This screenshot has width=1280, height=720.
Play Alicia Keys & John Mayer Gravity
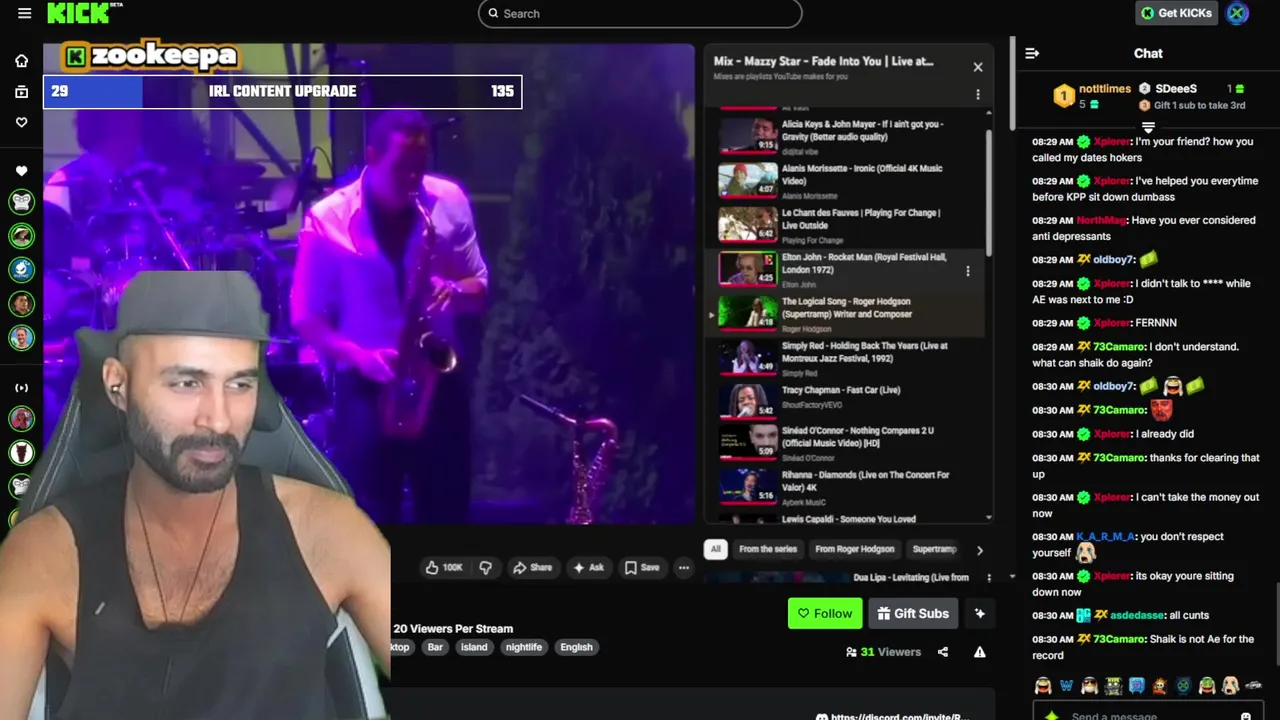(845, 135)
